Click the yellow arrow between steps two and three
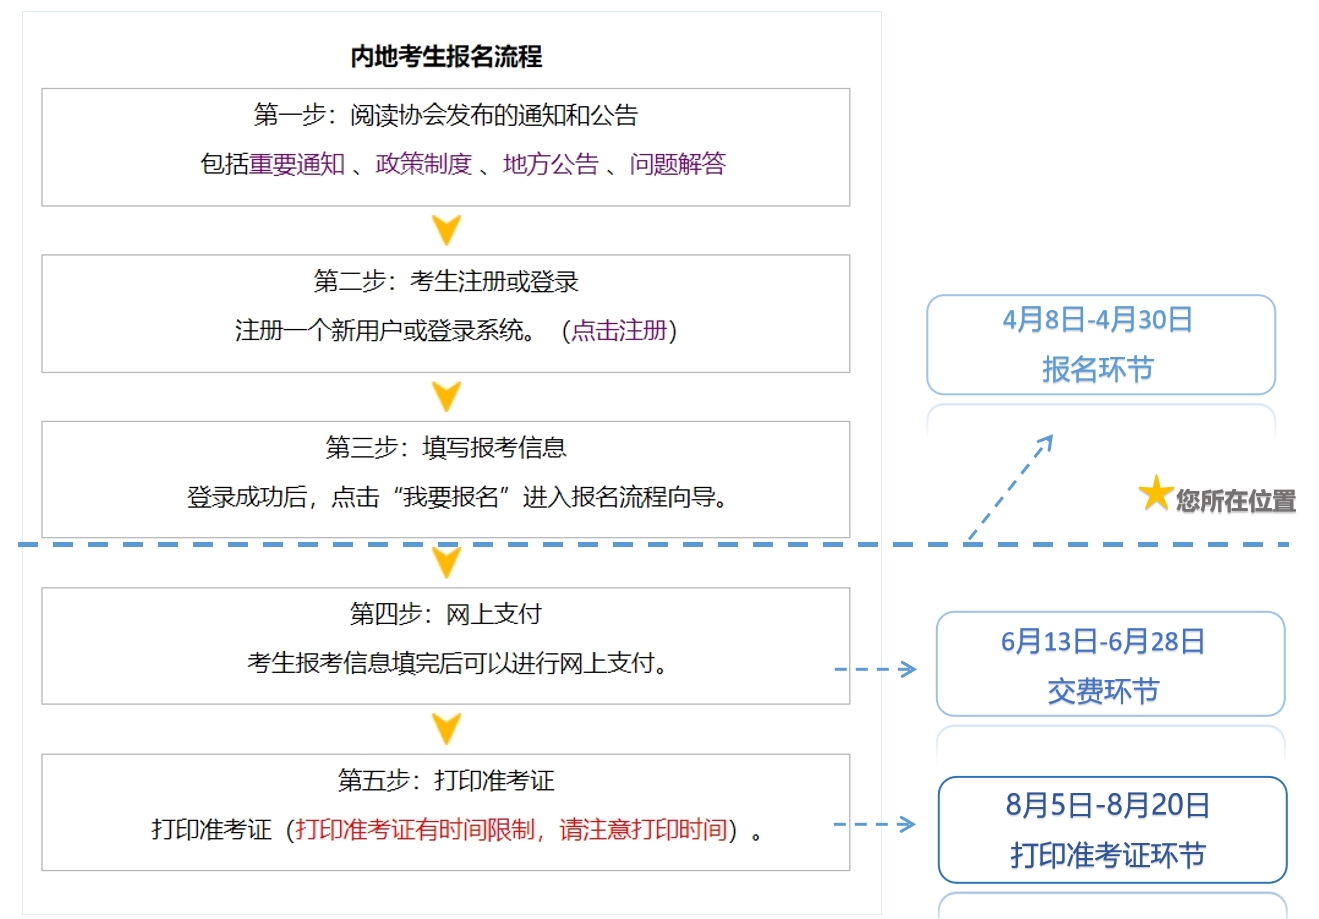The image size is (1319, 919). (x=446, y=396)
